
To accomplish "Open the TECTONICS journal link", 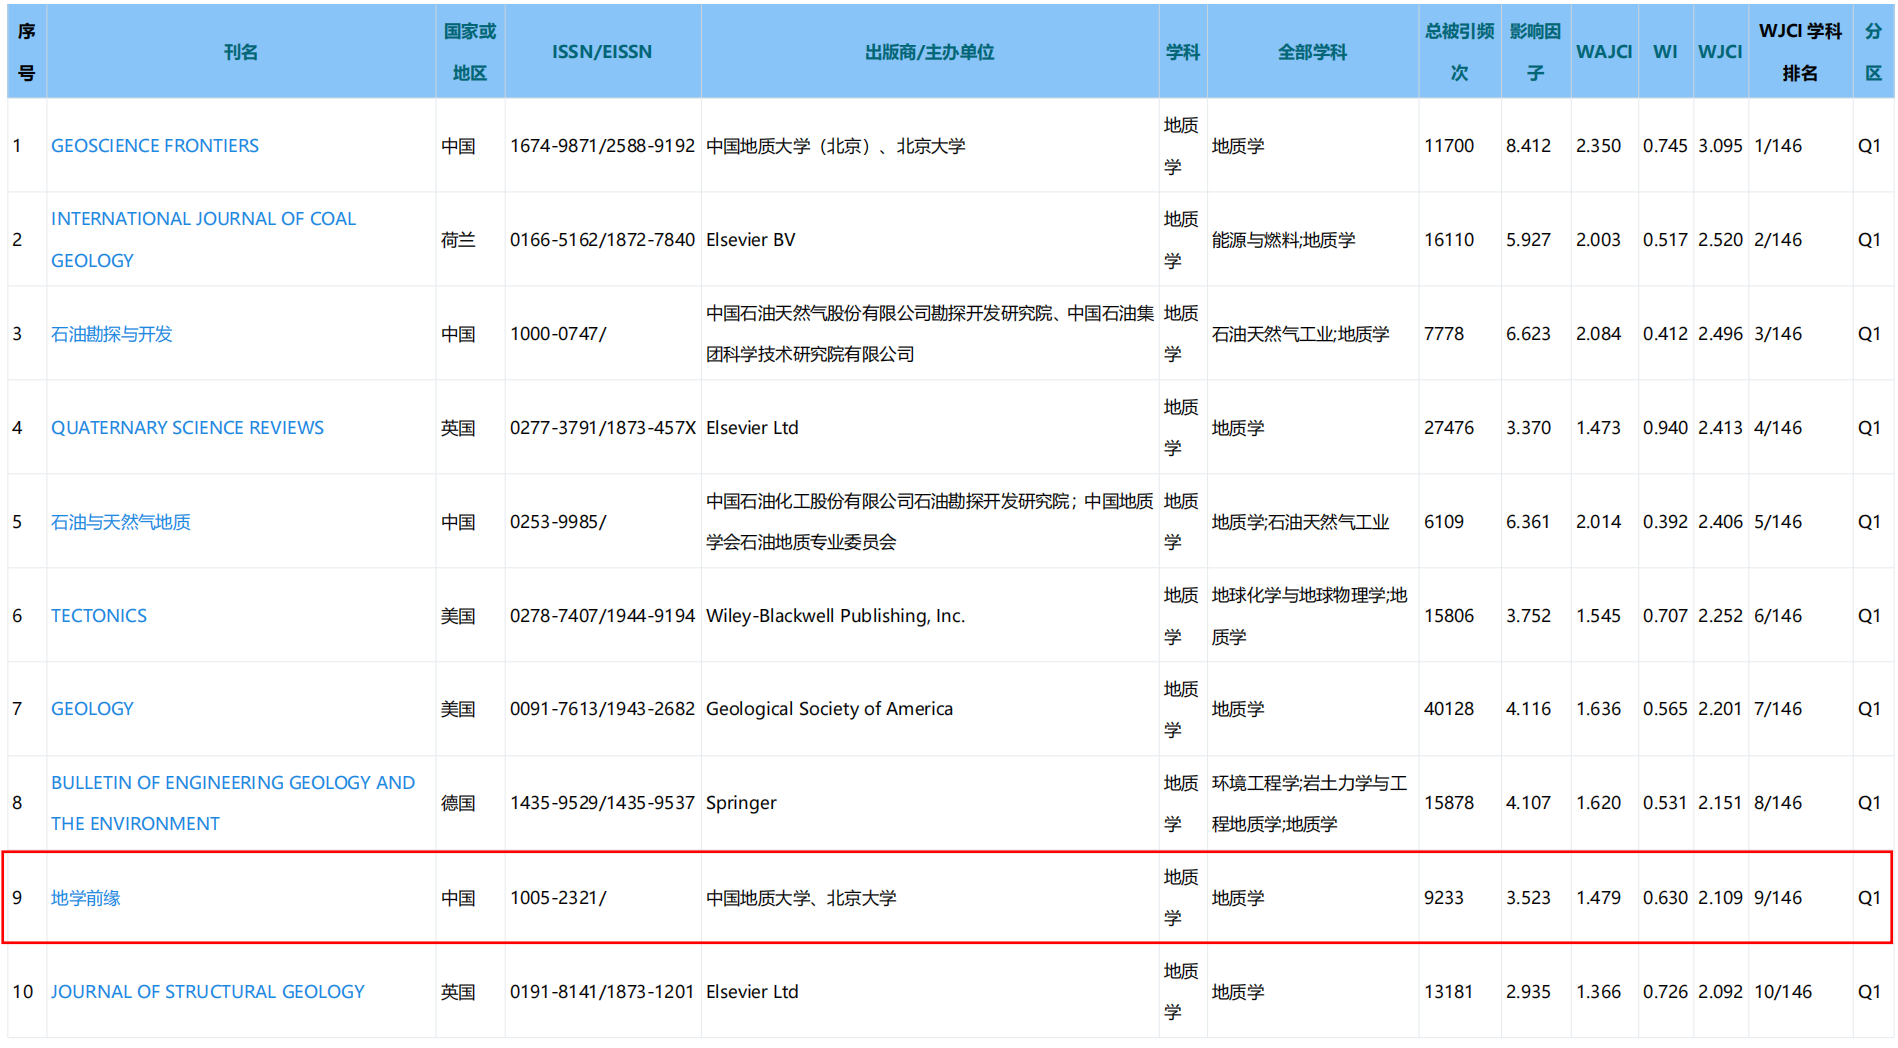I will [x=98, y=616].
